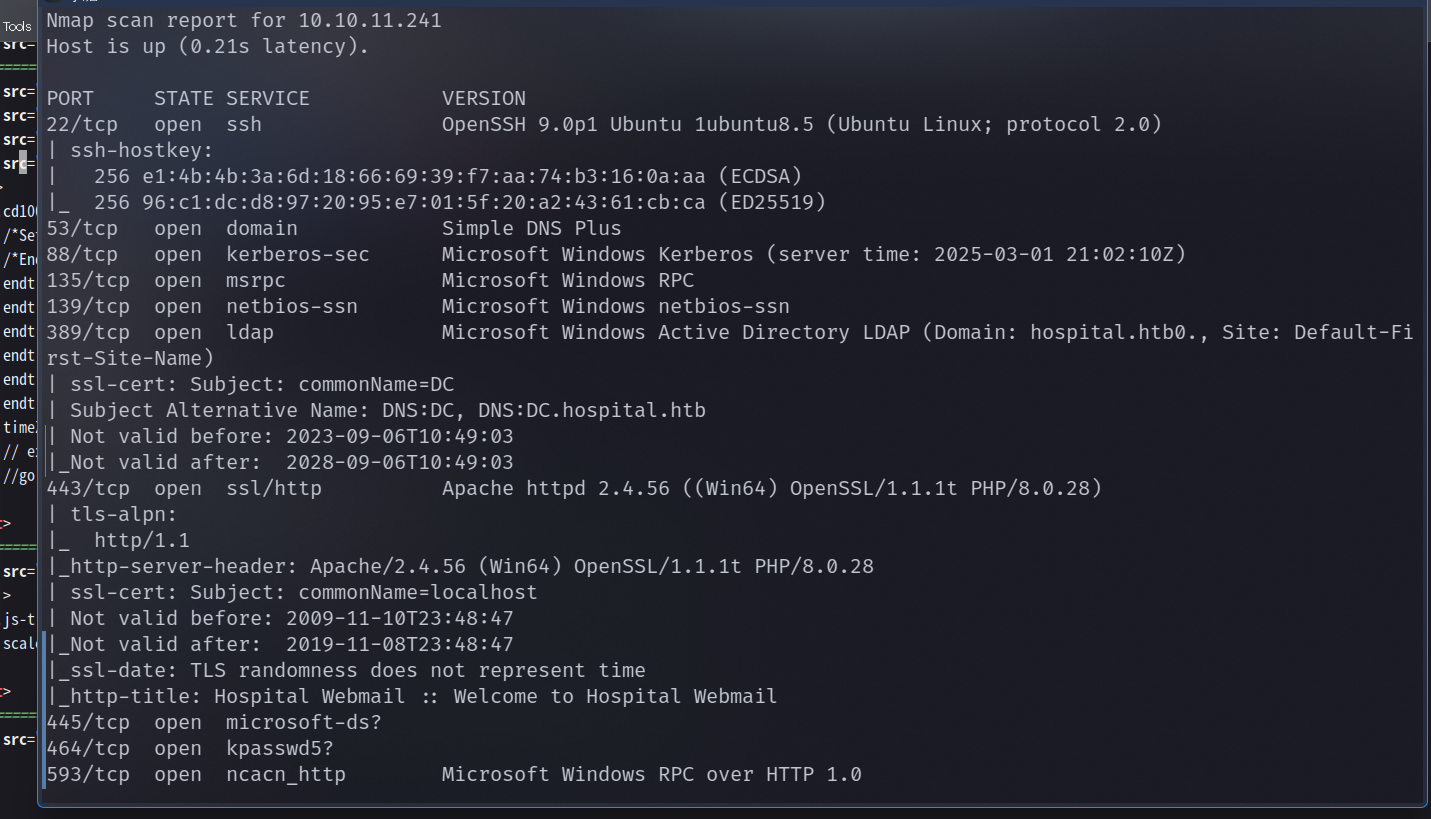Click the kerberos-sec service name
Viewport: 1431px width, 819px height.
pos(297,254)
